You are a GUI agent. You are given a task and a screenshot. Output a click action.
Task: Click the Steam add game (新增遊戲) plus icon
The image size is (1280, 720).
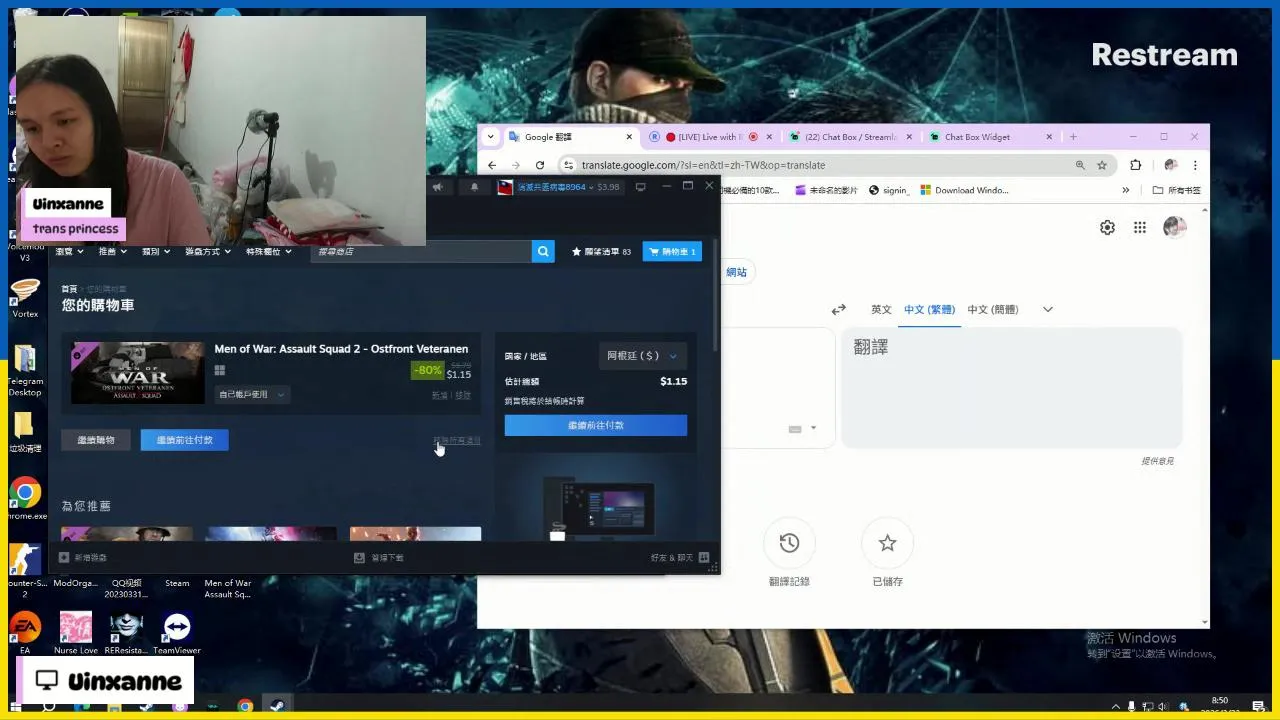64,557
